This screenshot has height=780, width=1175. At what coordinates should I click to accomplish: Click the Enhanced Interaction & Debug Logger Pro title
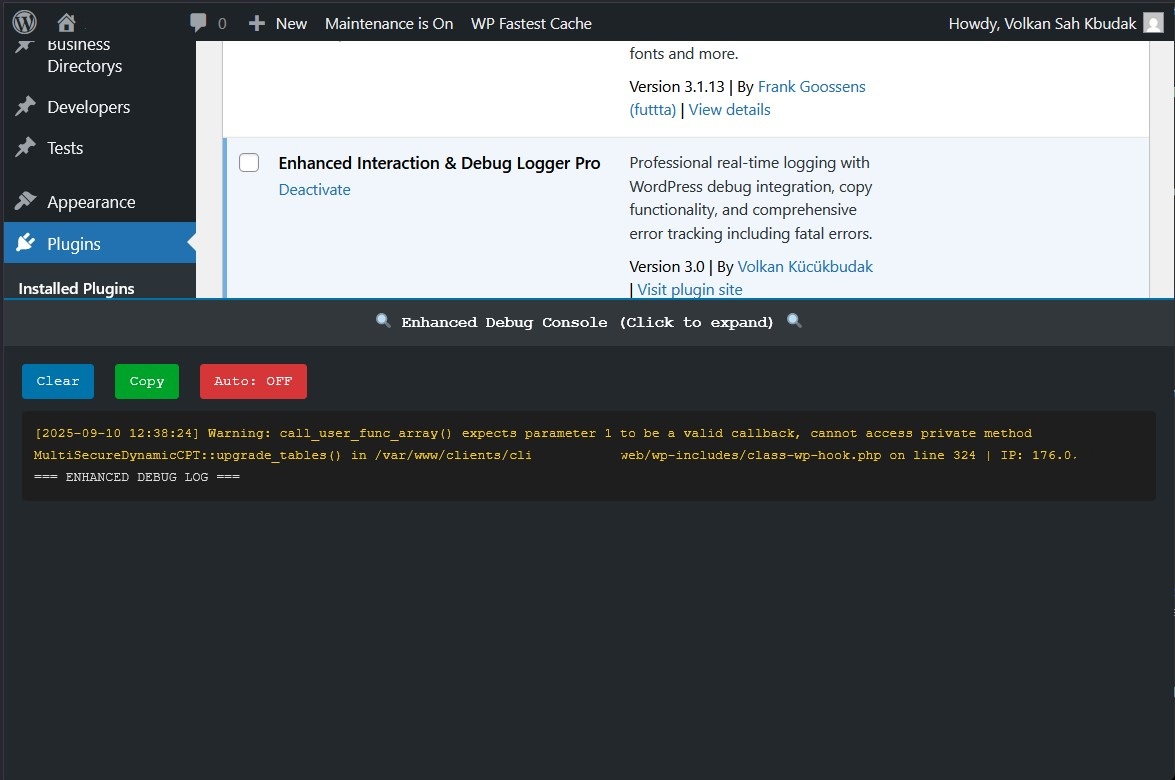(439, 163)
